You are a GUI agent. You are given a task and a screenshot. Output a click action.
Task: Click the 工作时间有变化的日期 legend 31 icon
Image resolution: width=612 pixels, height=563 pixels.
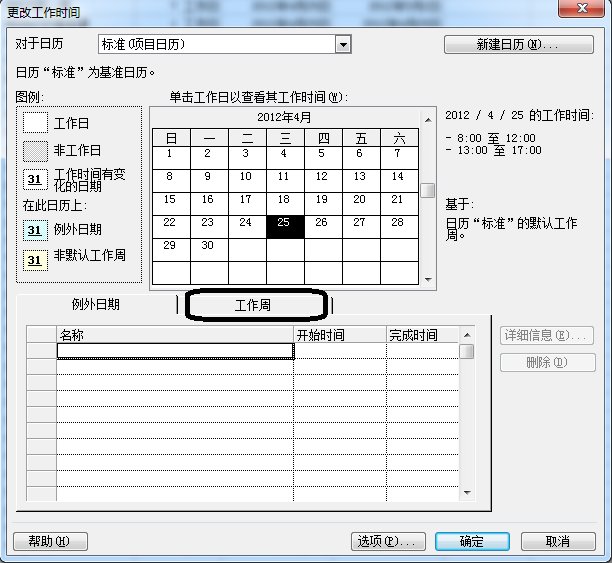[36, 179]
